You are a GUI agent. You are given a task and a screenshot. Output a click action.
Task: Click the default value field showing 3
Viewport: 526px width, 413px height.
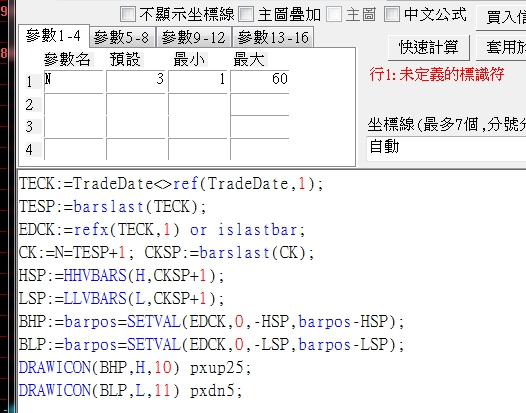(x=136, y=81)
